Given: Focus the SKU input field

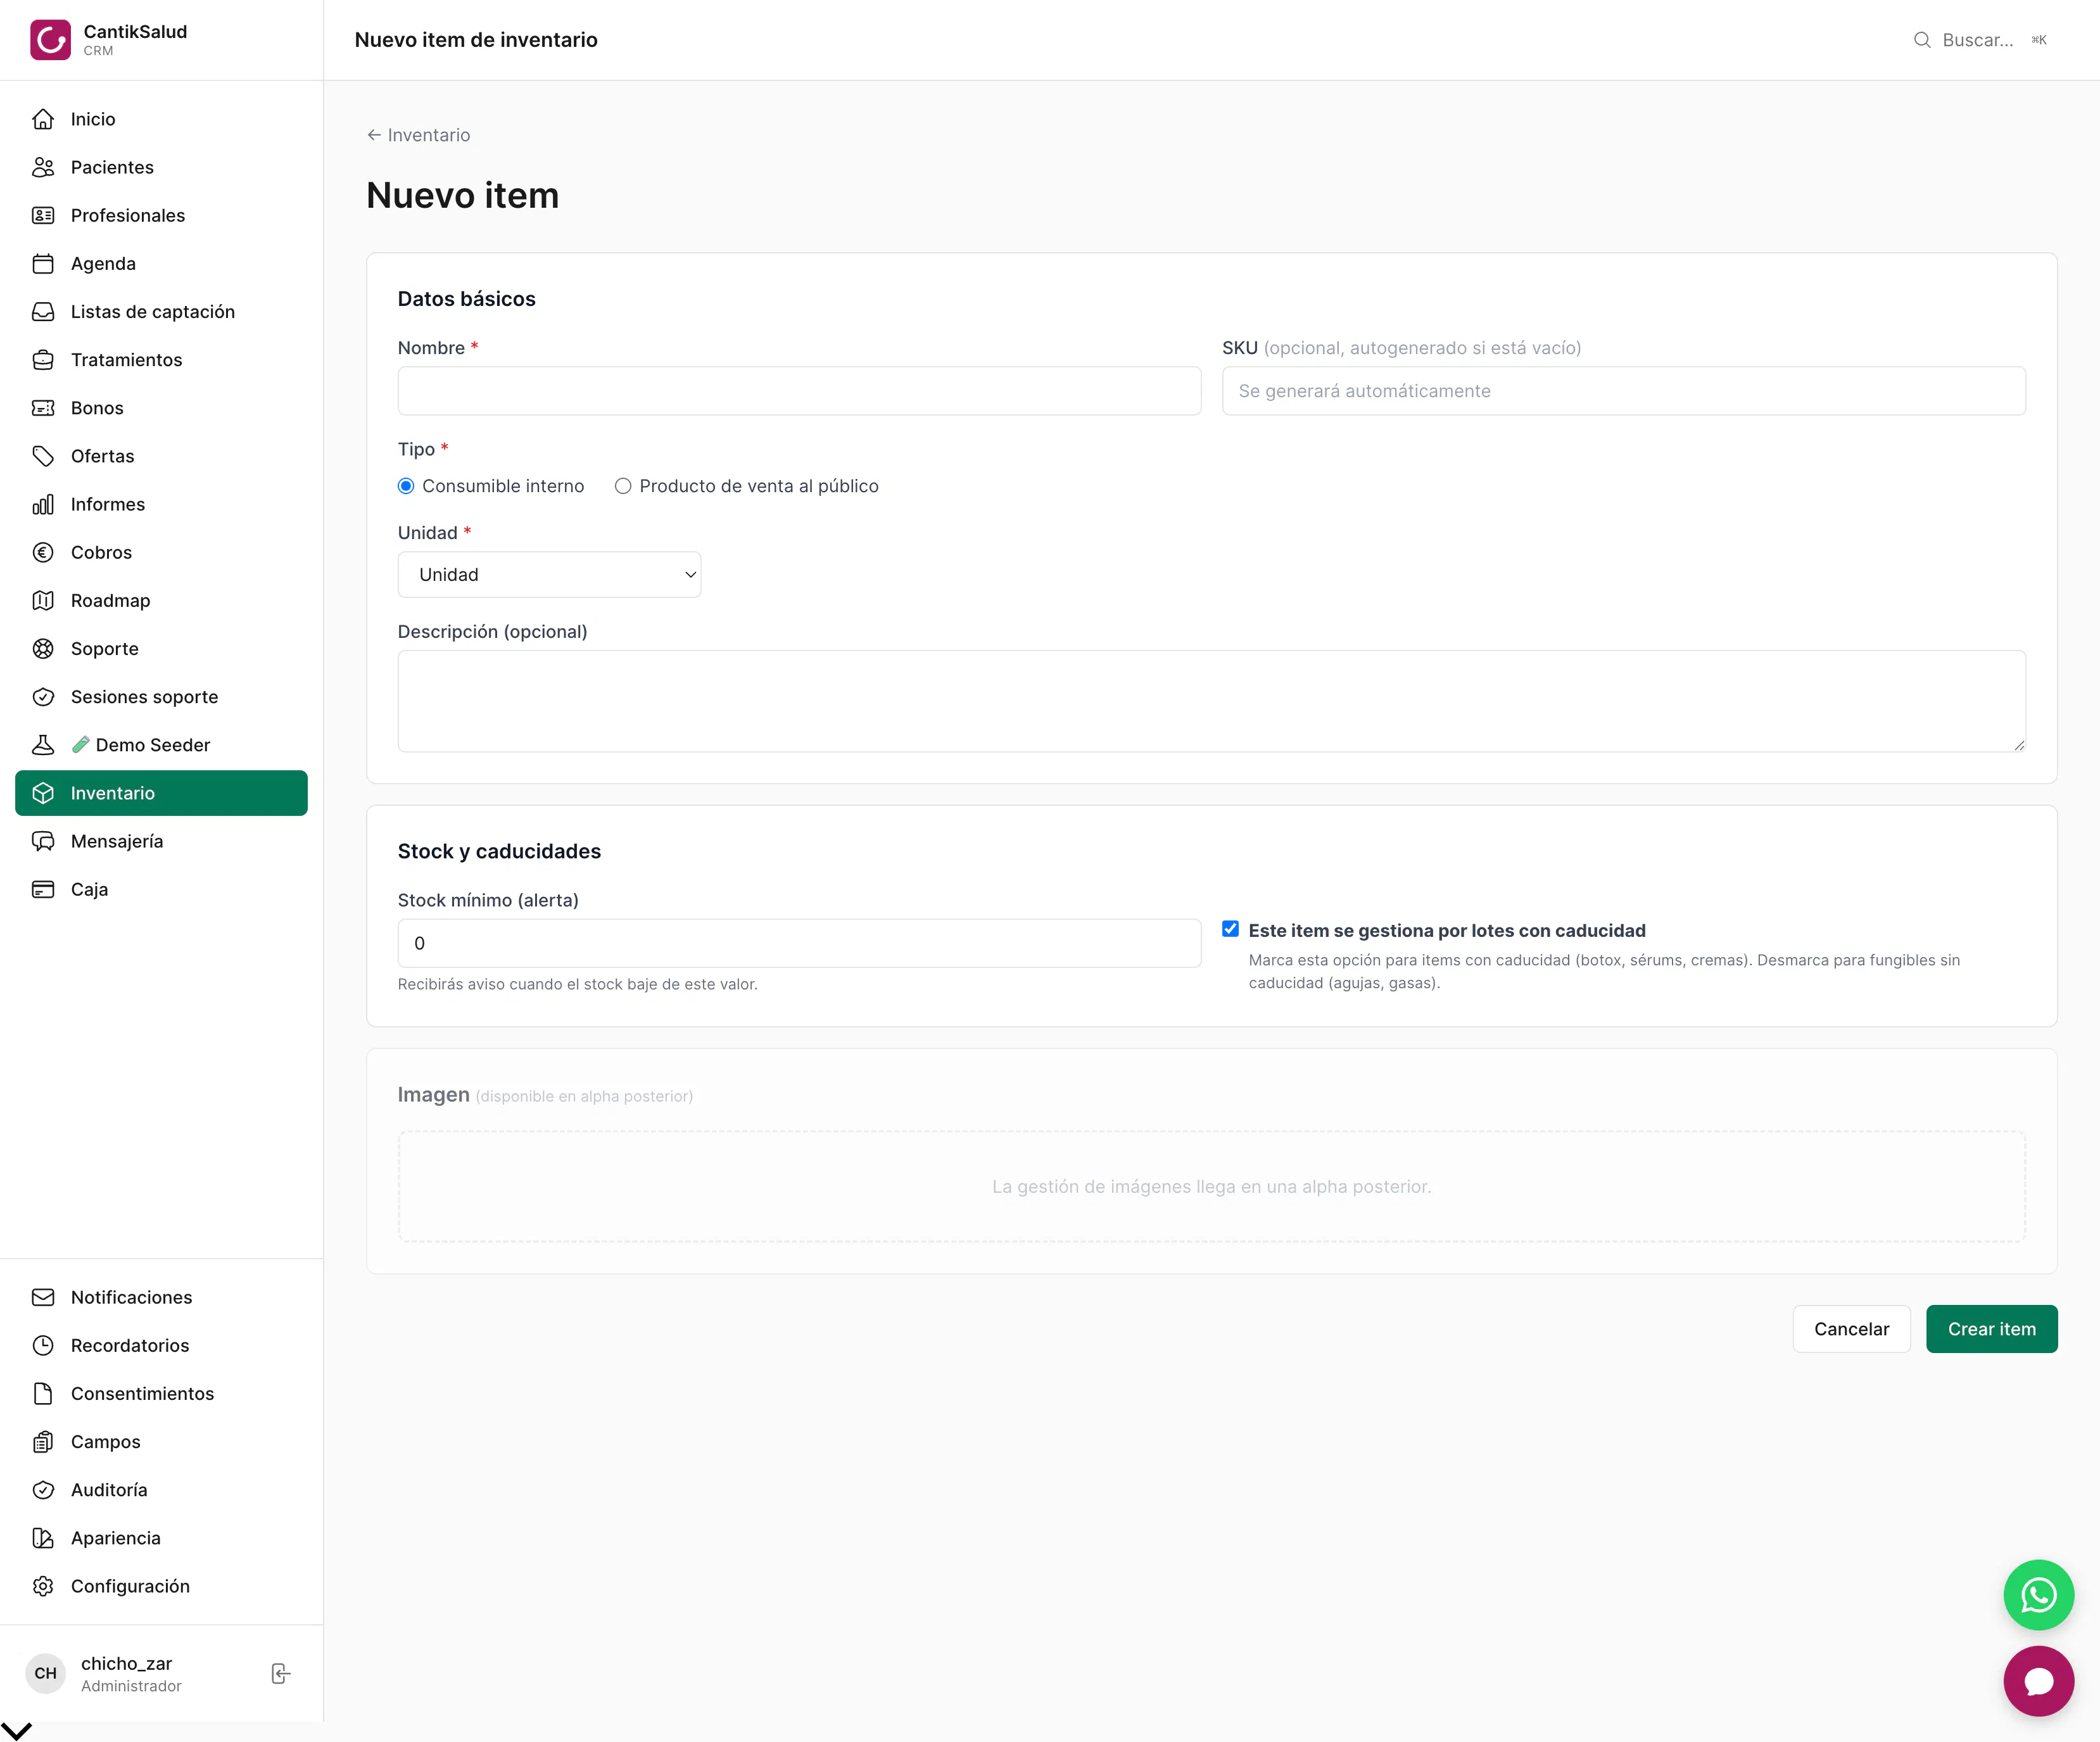Looking at the screenshot, I should 1623,391.
